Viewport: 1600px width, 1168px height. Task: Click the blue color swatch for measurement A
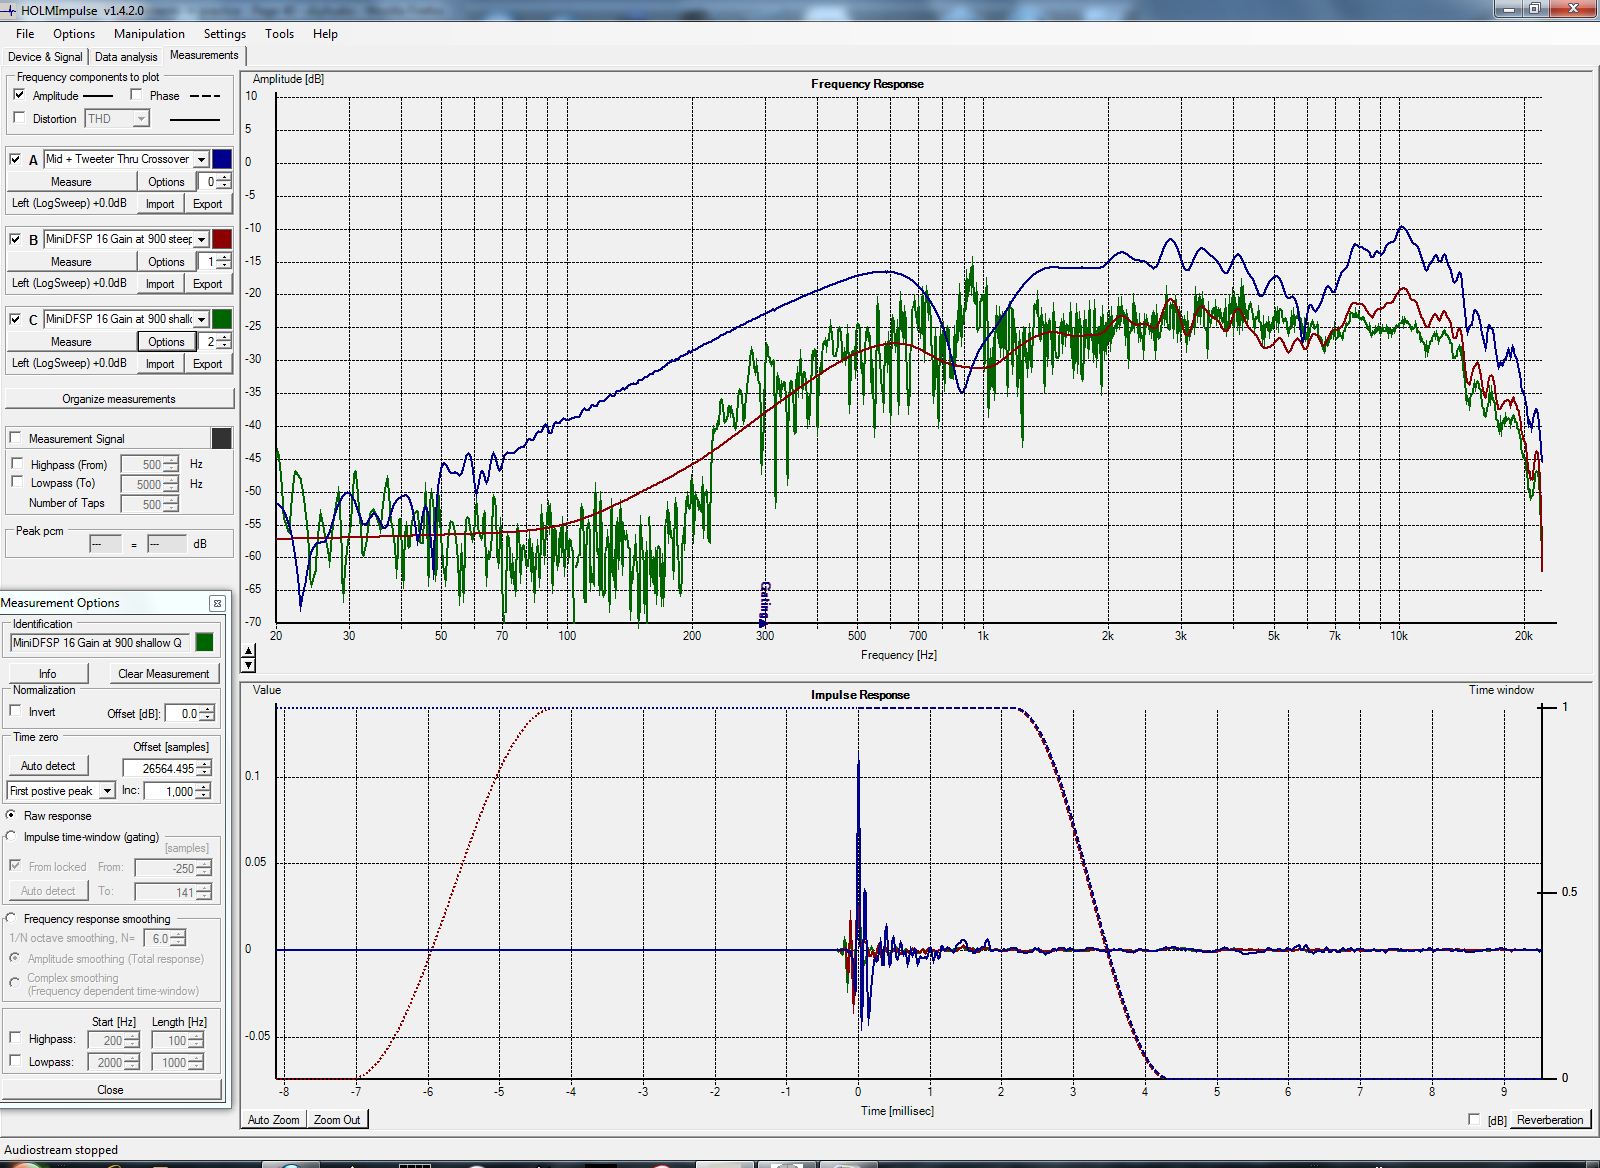pyautogui.click(x=222, y=159)
